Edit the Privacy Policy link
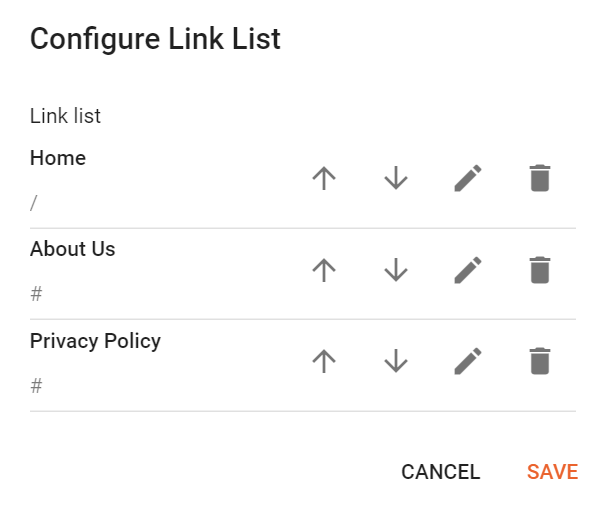 tap(468, 361)
